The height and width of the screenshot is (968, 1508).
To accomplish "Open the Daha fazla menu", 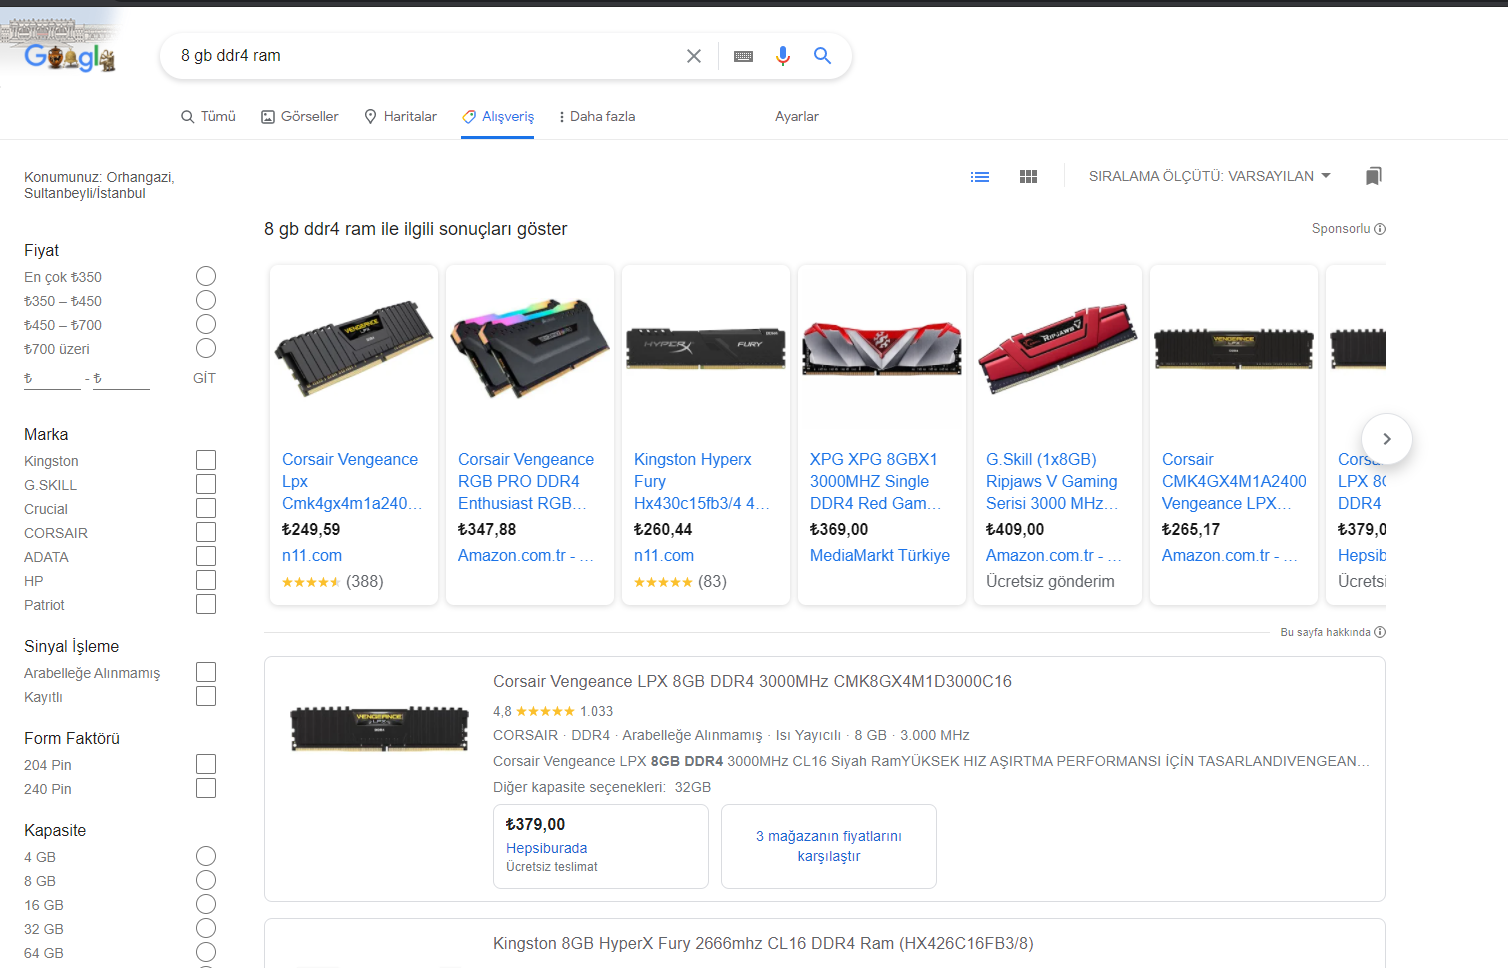I will point(597,117).
